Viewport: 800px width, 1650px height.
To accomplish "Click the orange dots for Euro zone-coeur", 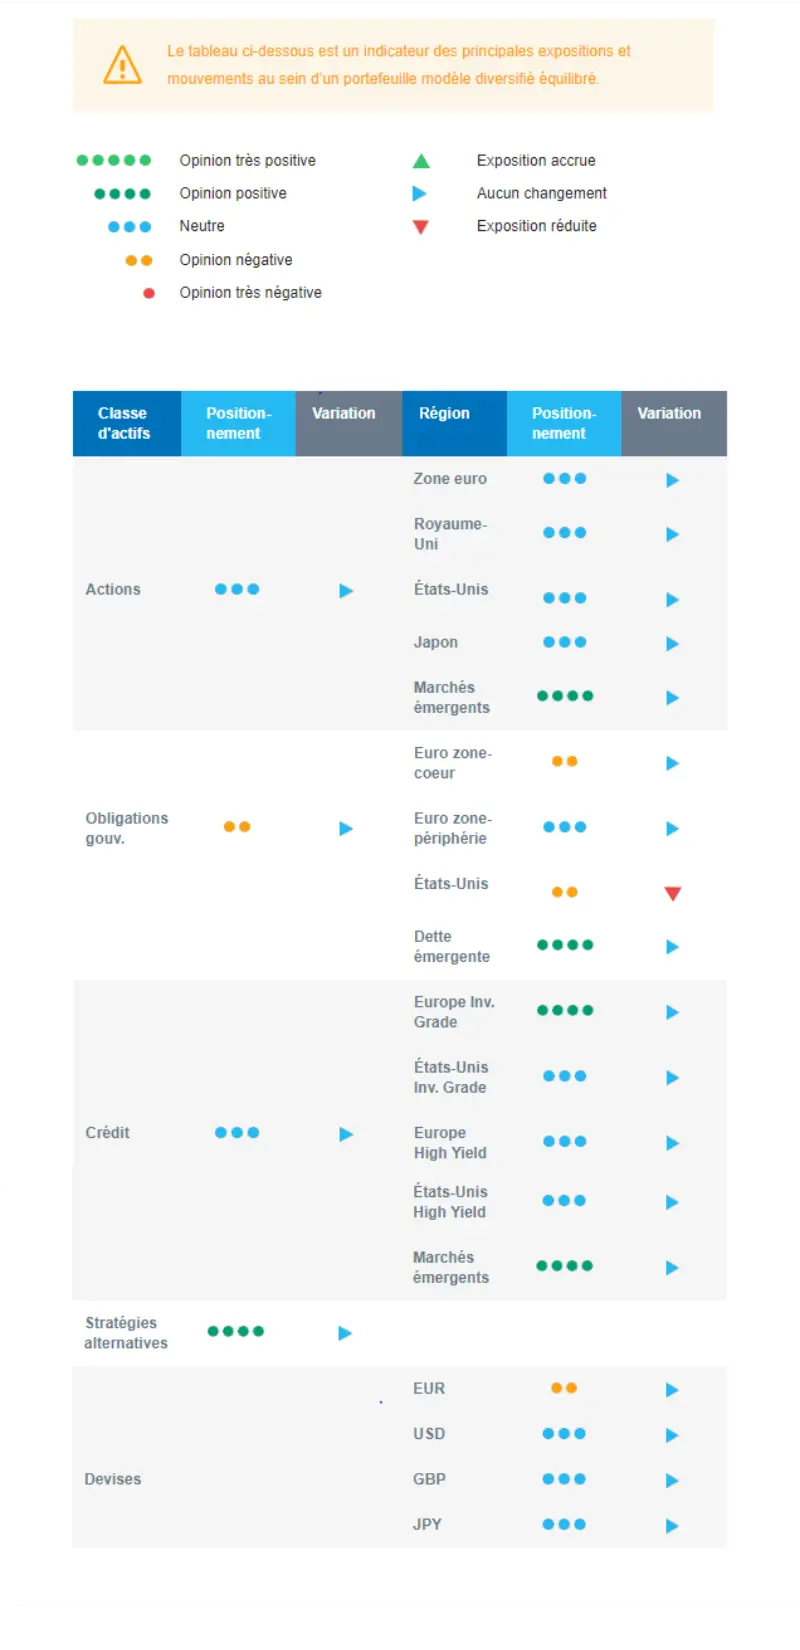I will click(x=565, y=761).
